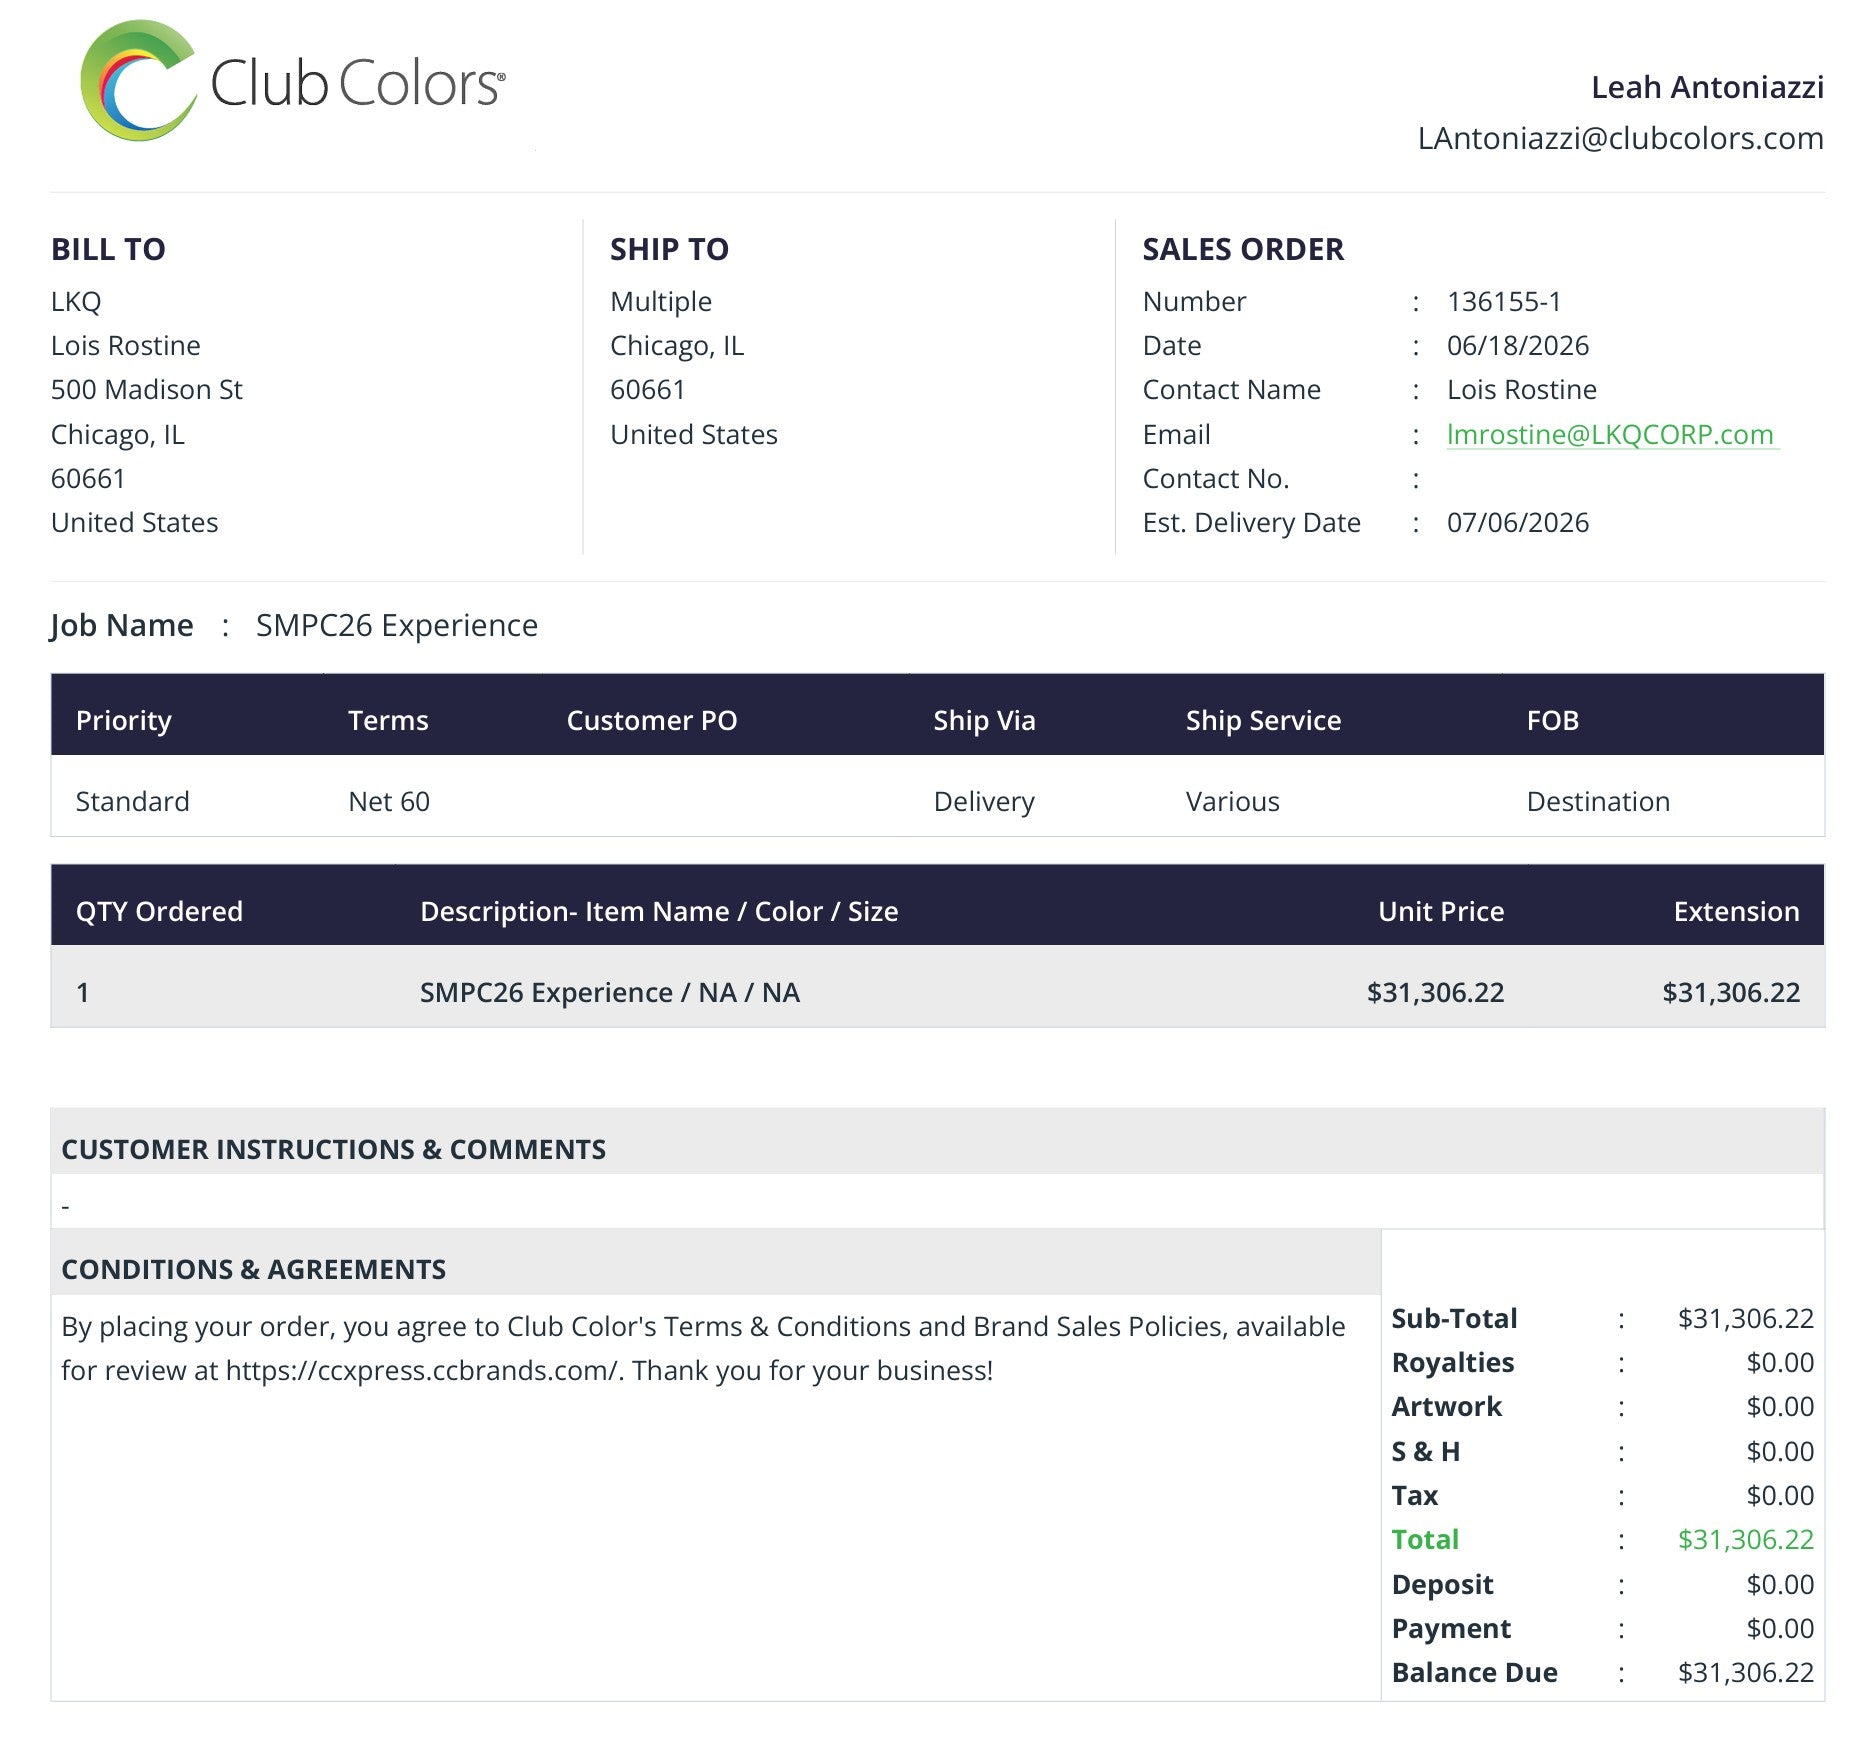This screenshot has width=1870, height=1737.
Task: Click the LAntoniazzi@clubcolors.com email address
Action: [x=1620, y=138]
